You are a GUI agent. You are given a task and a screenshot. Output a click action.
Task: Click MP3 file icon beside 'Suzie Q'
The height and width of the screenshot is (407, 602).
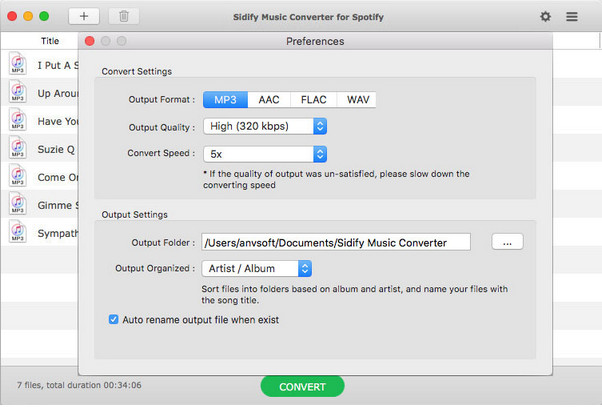[18, 148]
